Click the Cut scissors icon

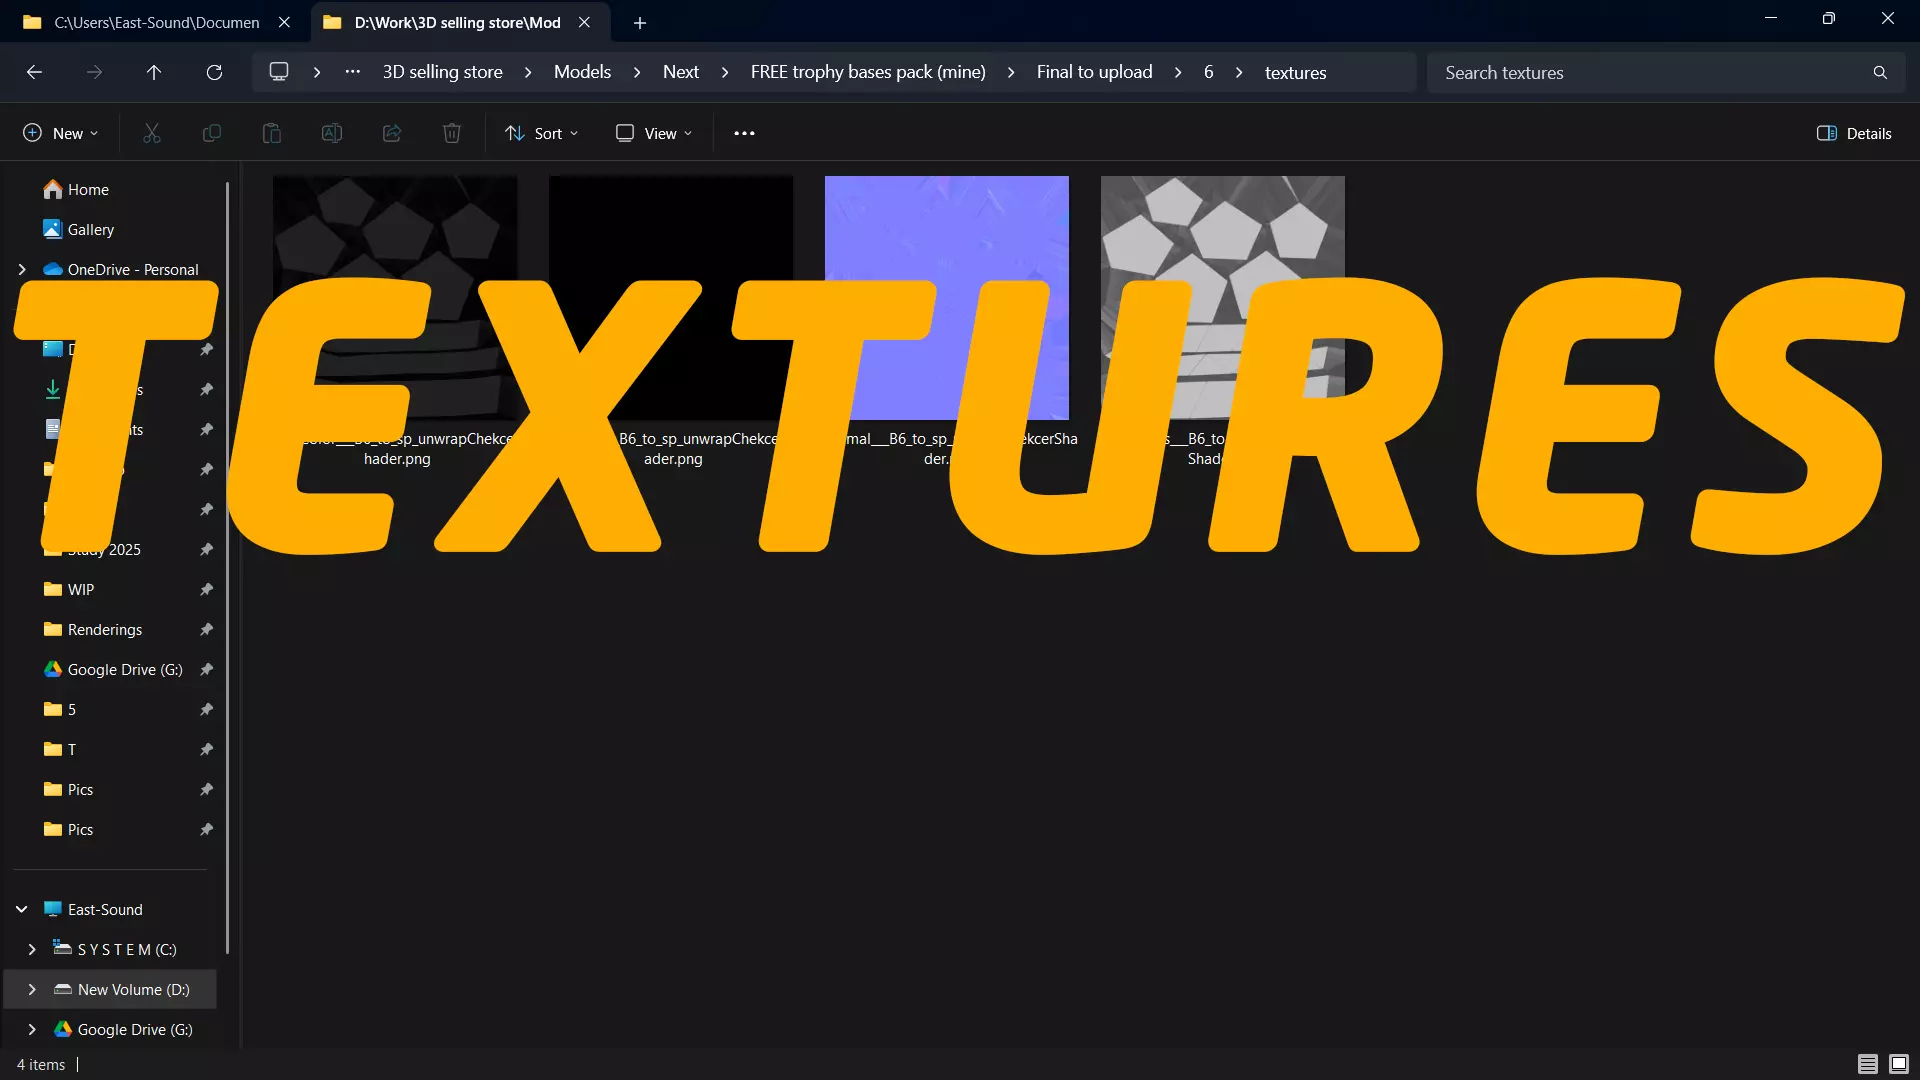click(152, 133)
